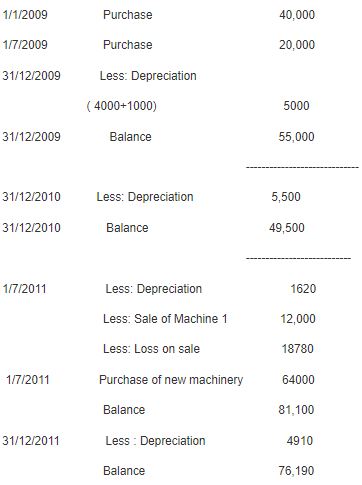Click Less: Sale of Machine 1

click(165, 319)
